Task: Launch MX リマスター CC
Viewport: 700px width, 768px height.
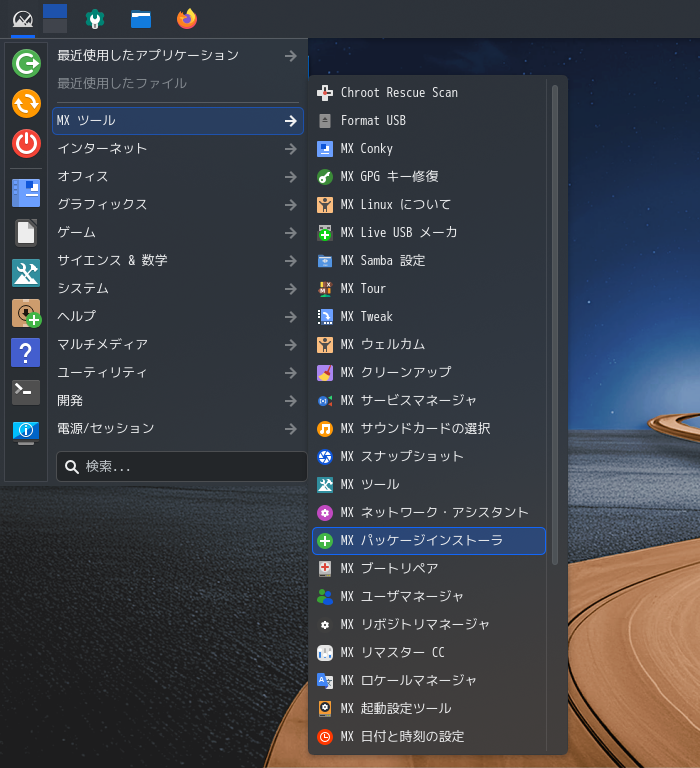Action: (429, 652)
